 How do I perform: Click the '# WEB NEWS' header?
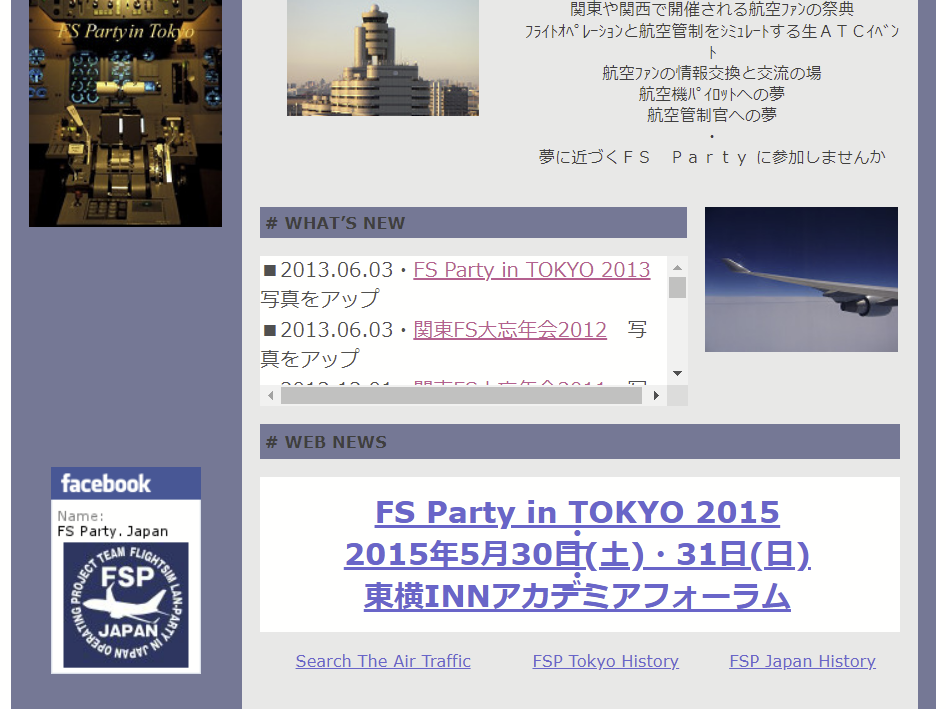(x=580, y=442)
